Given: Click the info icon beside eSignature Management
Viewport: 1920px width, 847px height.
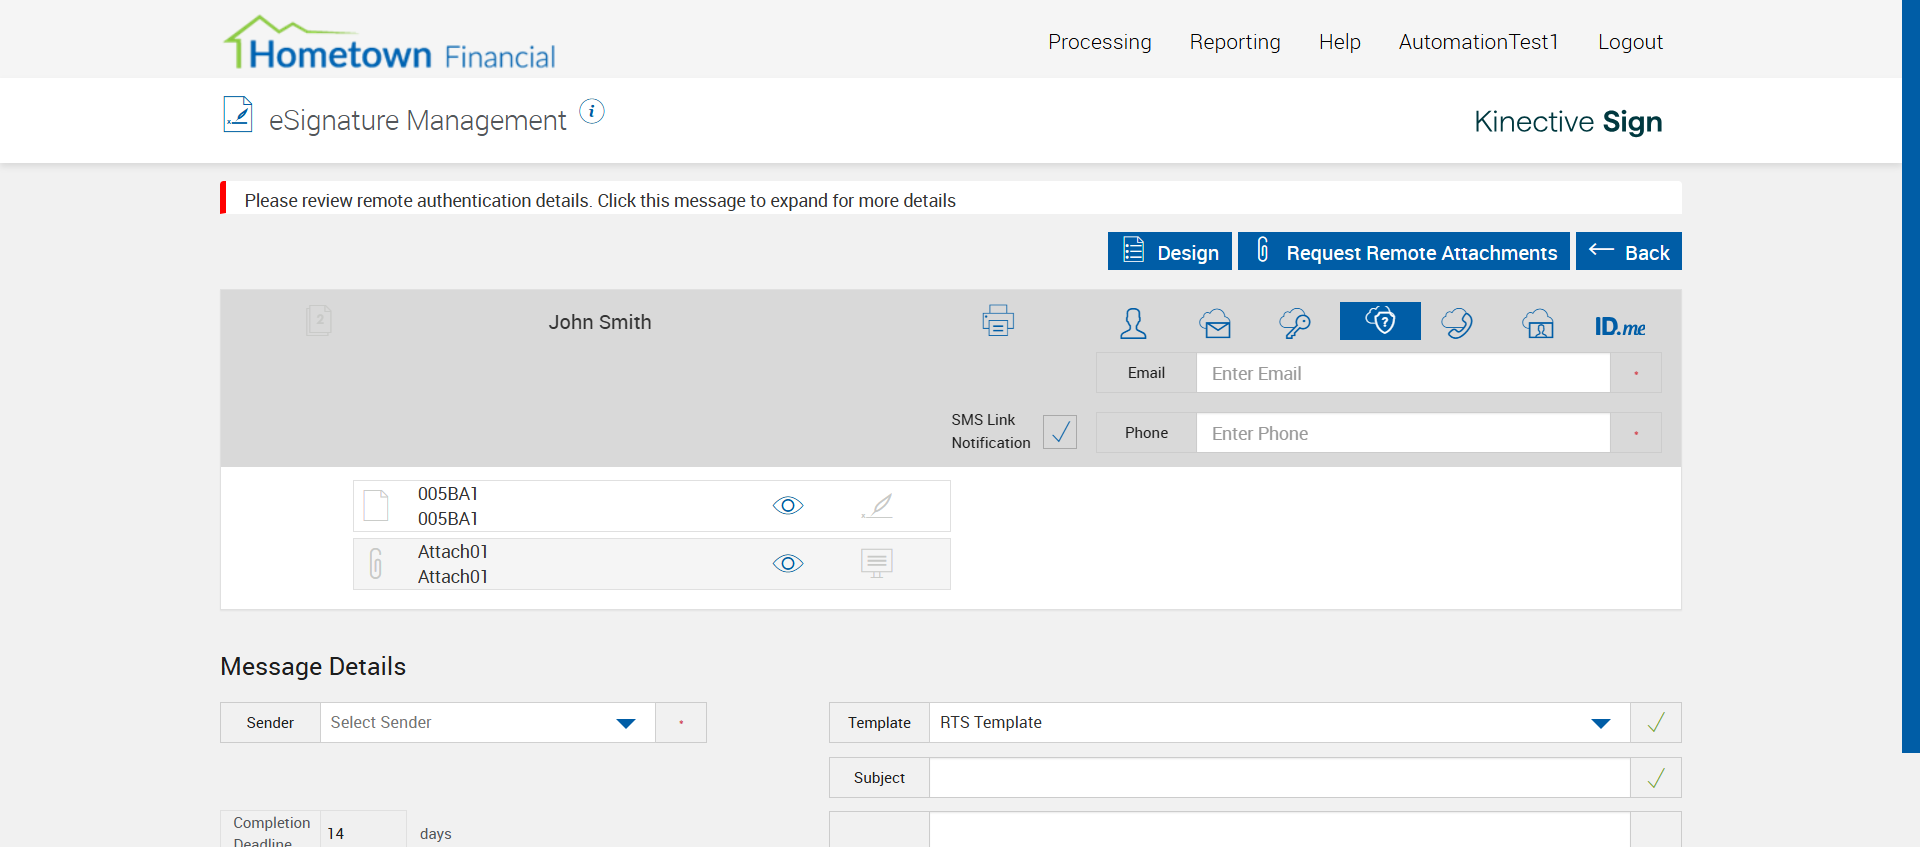Looking at the screenshot, I should (592, 112).
